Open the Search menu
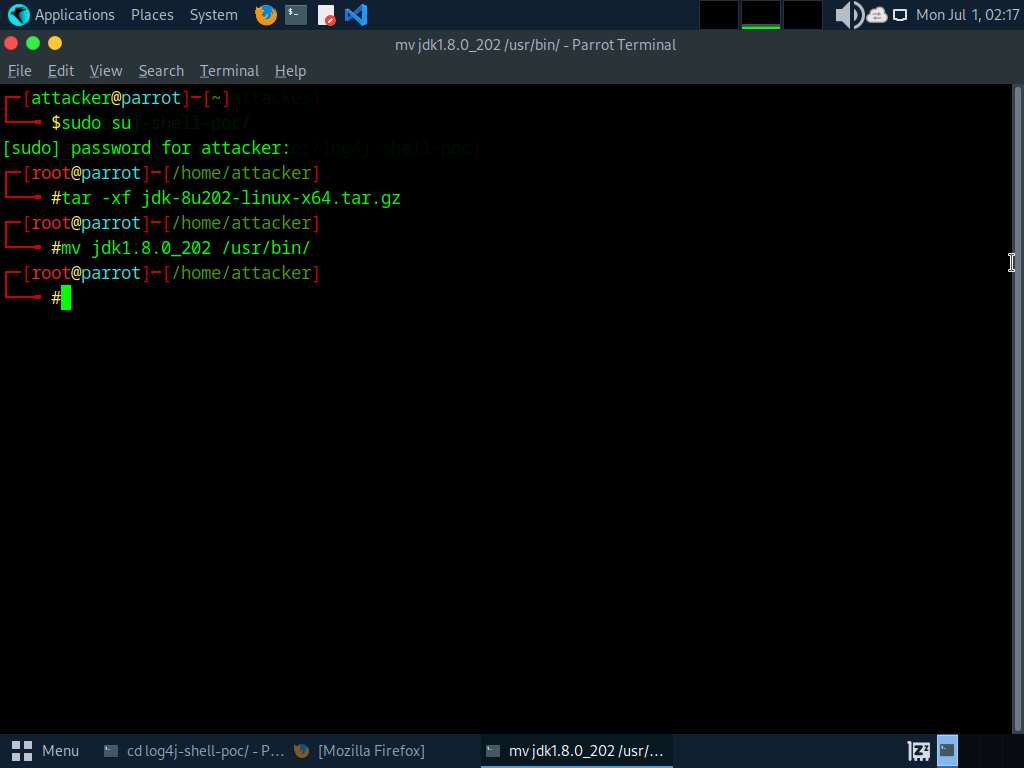Screen dimensions: 1024x768 tap(161, 71)
